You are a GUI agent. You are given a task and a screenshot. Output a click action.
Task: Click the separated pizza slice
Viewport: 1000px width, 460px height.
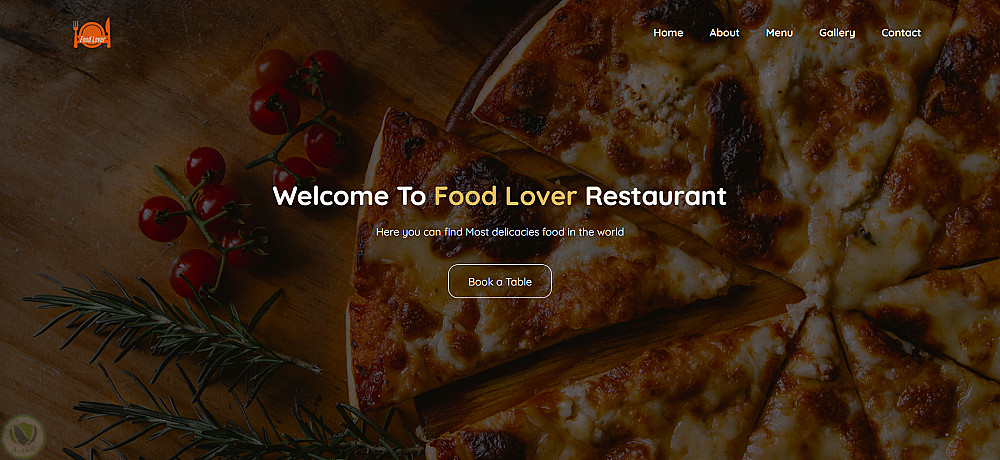[x=536, y=262]
